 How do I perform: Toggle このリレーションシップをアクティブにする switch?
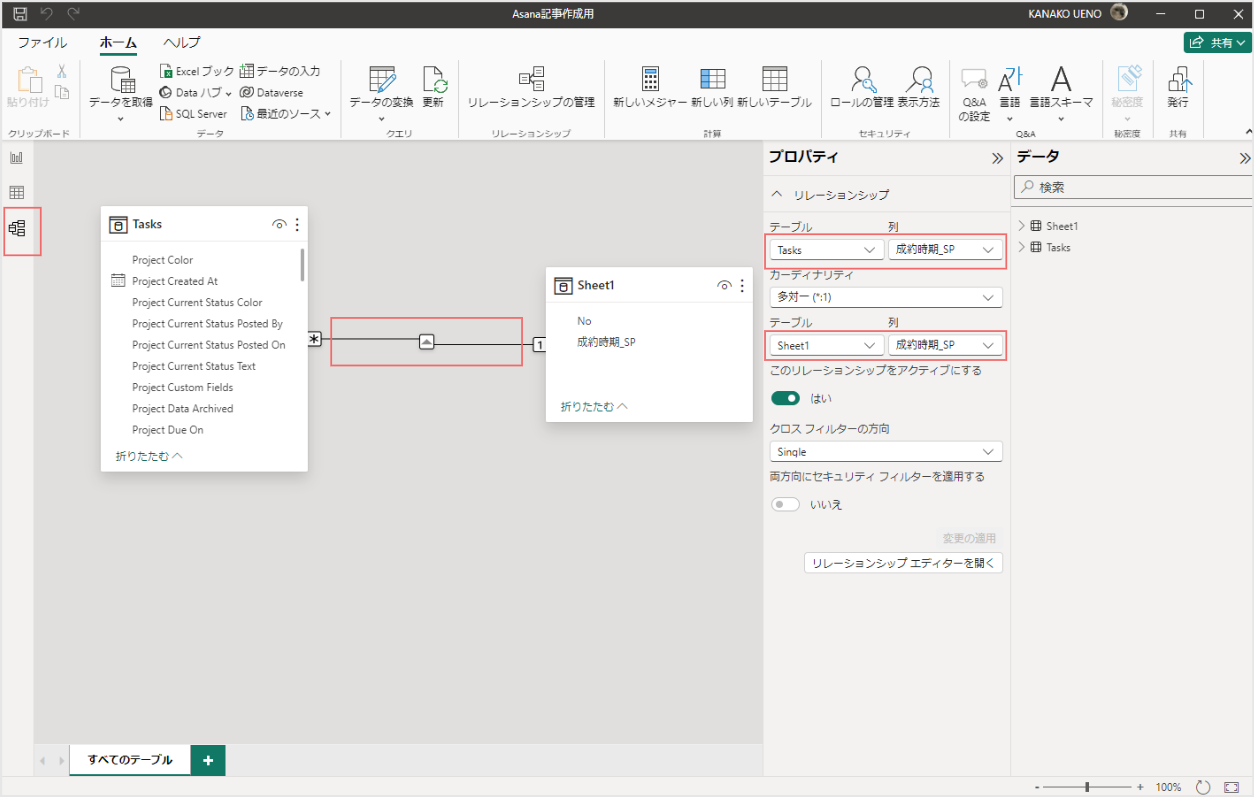[x=786, y=398]
